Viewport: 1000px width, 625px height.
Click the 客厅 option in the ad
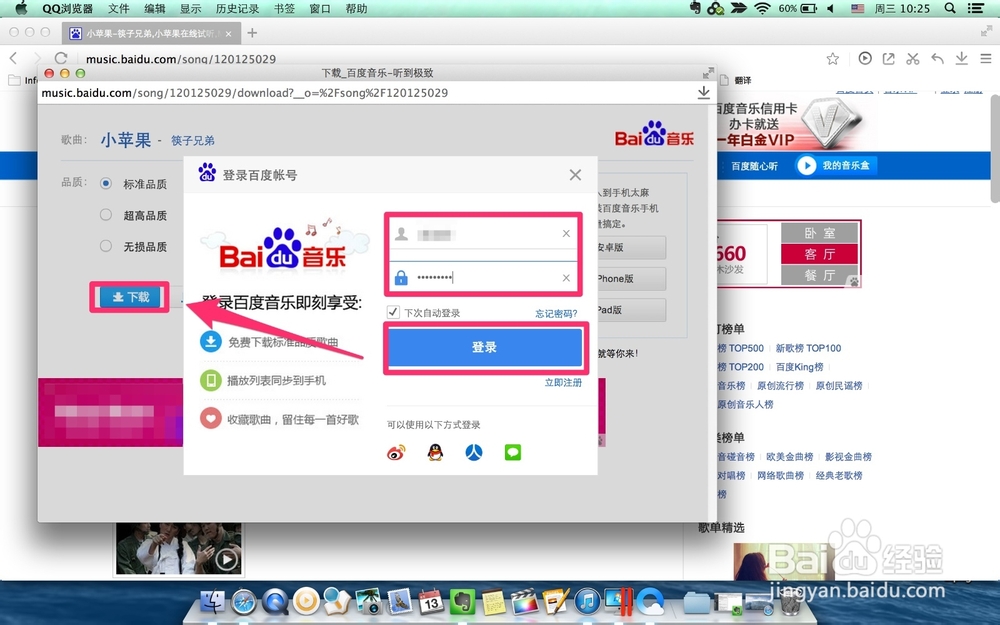[x=820, y=254]
